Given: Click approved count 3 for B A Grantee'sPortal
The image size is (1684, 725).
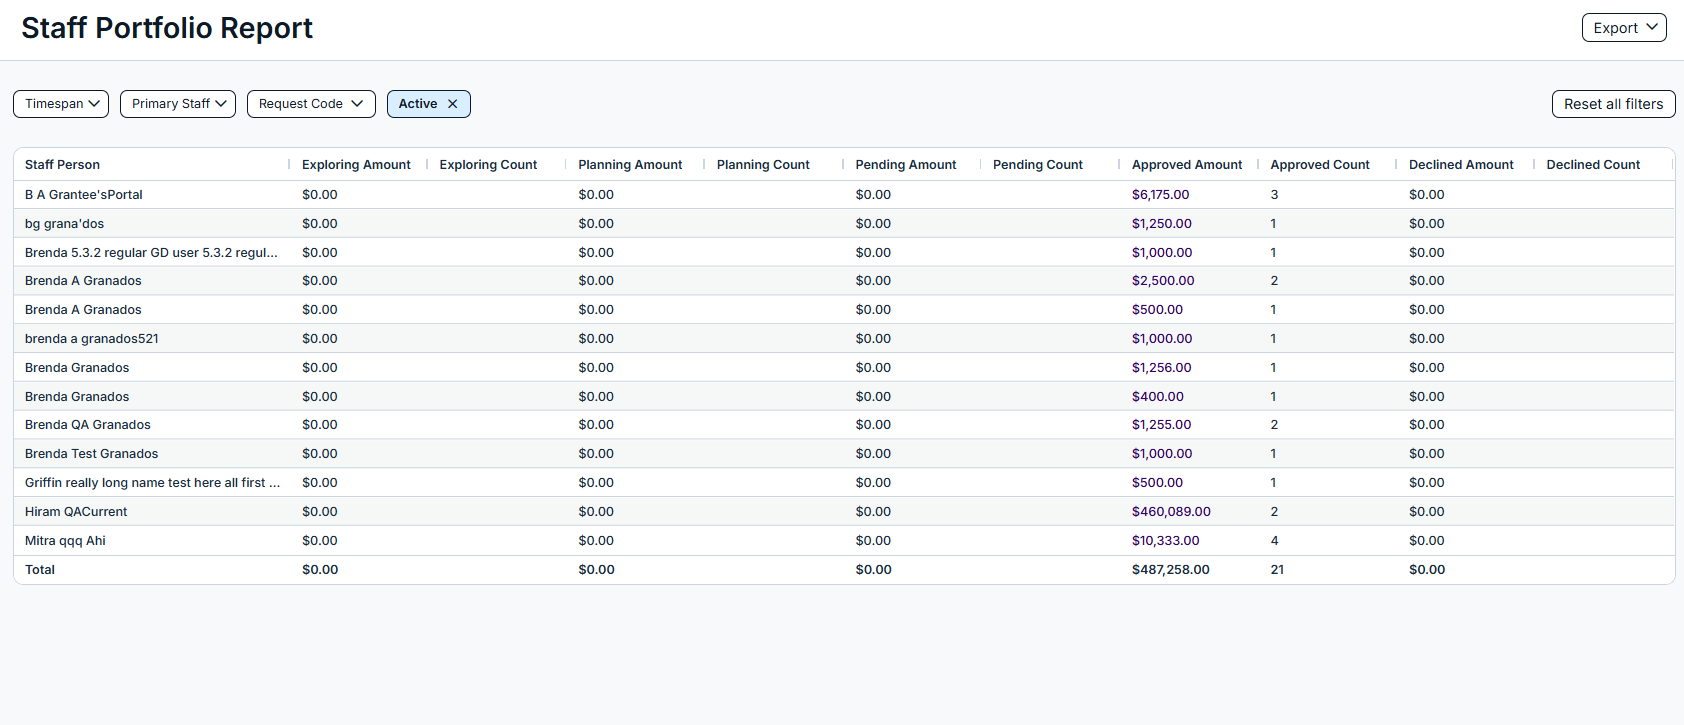Looking at the screenshot, I should [1274, 195].
